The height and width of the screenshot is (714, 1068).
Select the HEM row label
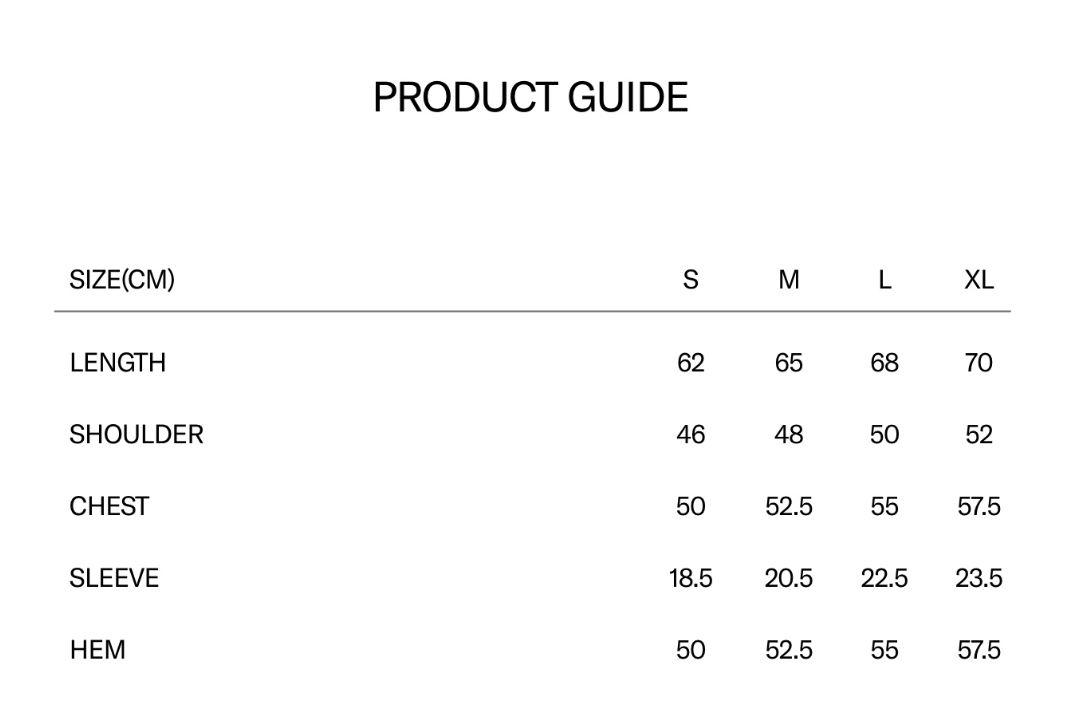[x=97, y=649]
